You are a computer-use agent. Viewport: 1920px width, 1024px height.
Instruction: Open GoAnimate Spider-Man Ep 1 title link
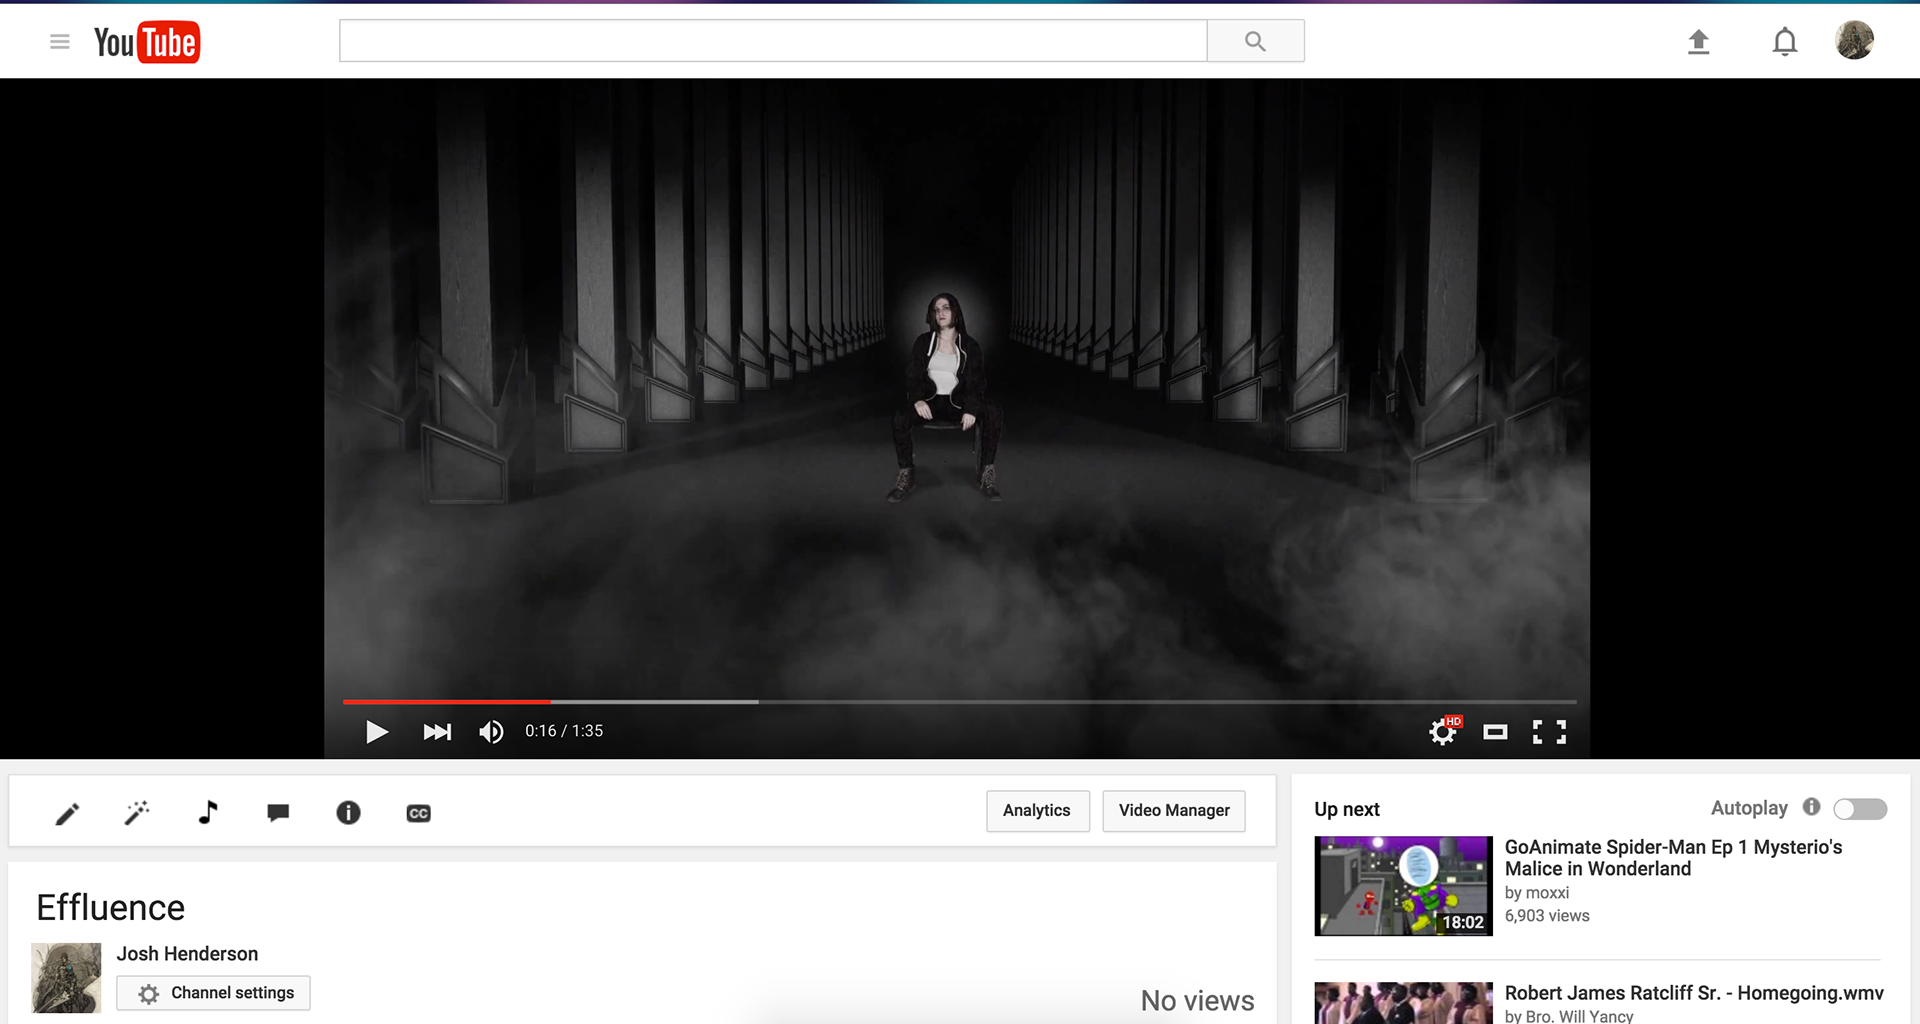[1673, 858]
